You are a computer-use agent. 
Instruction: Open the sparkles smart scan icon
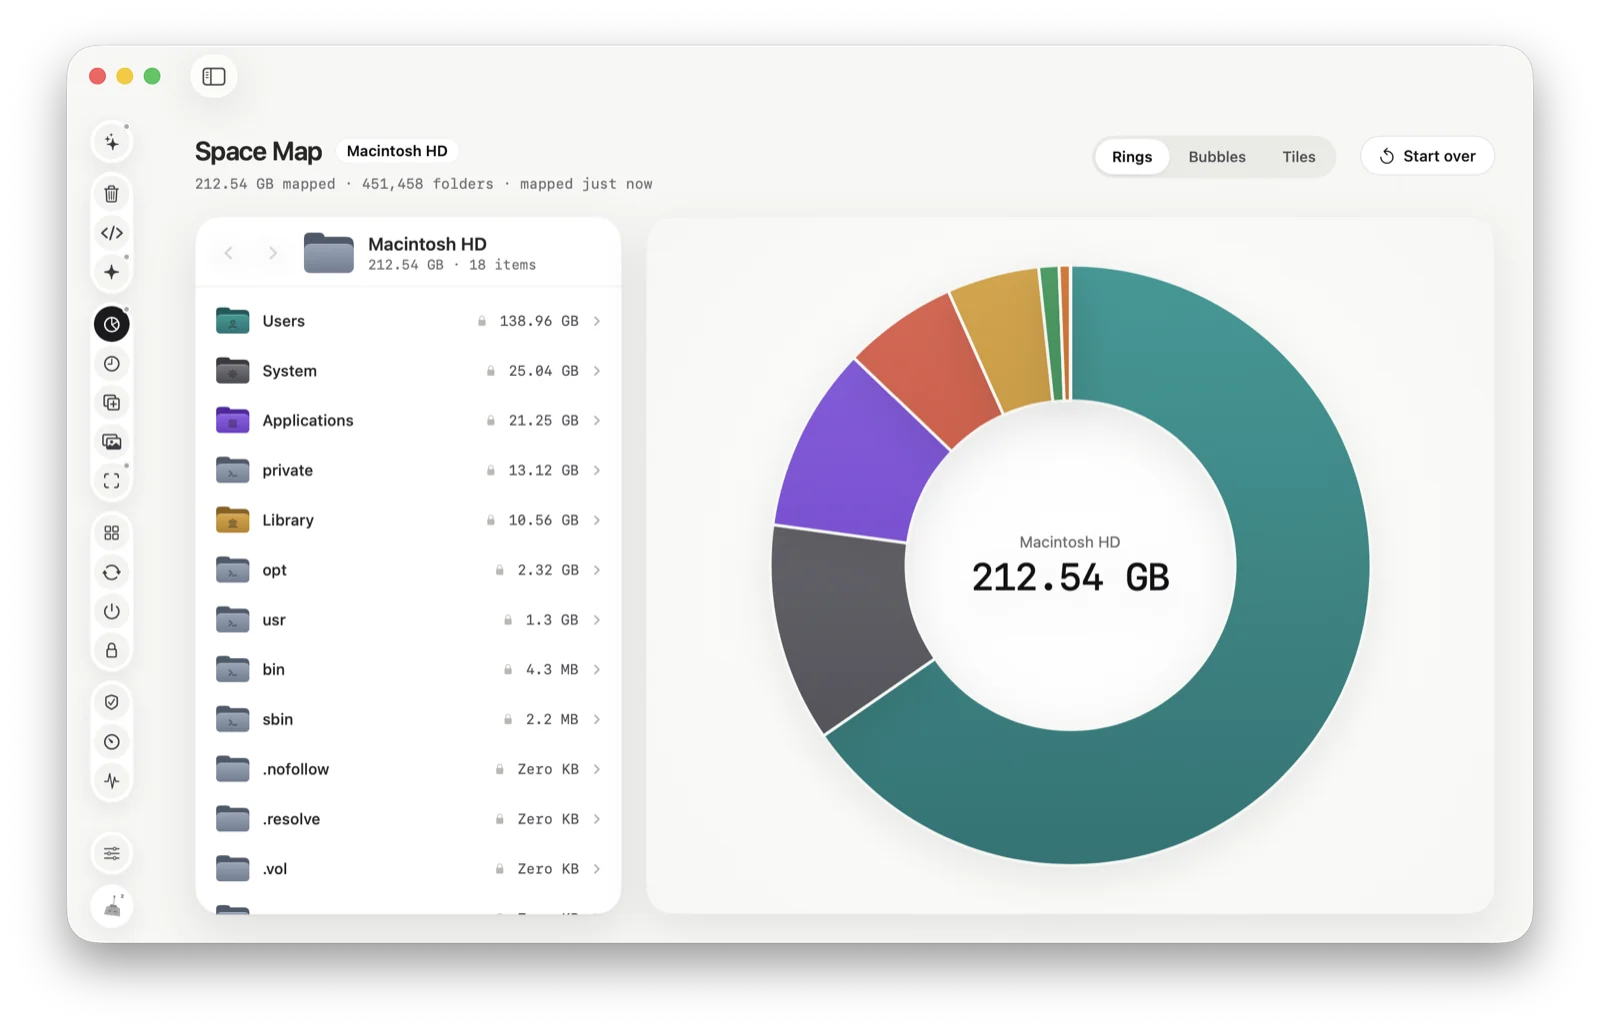pos(112,142)
